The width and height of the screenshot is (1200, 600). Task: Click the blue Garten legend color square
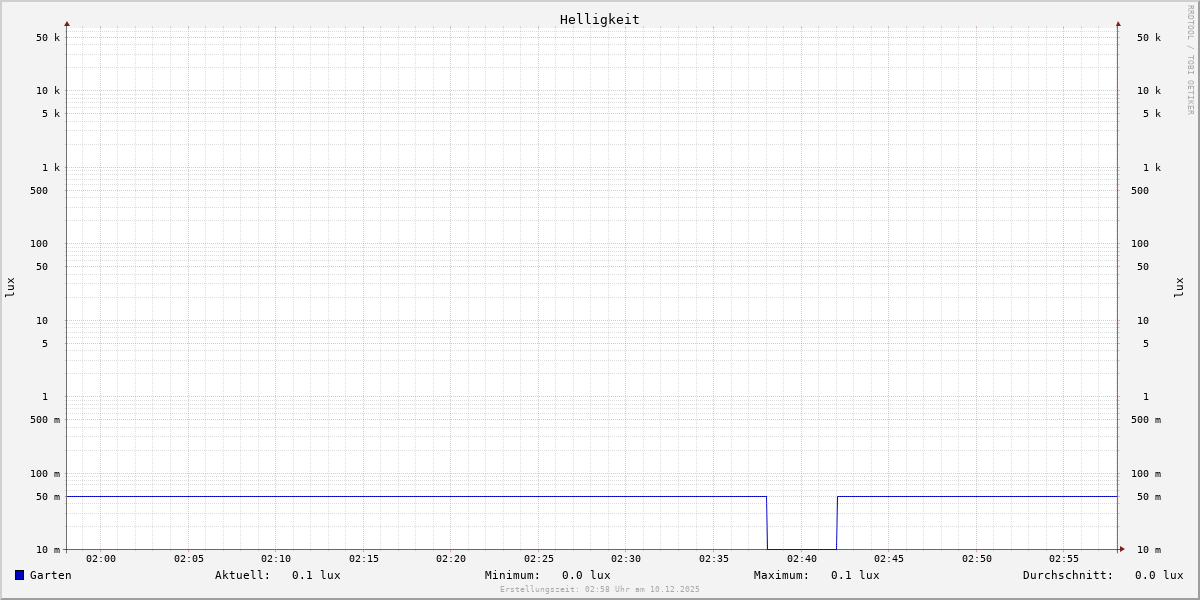pyautogui.click(x=19, y=575)
